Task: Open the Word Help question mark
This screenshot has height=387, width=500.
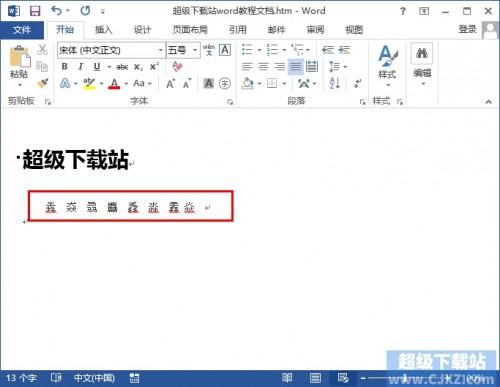Action: [403, 11]
